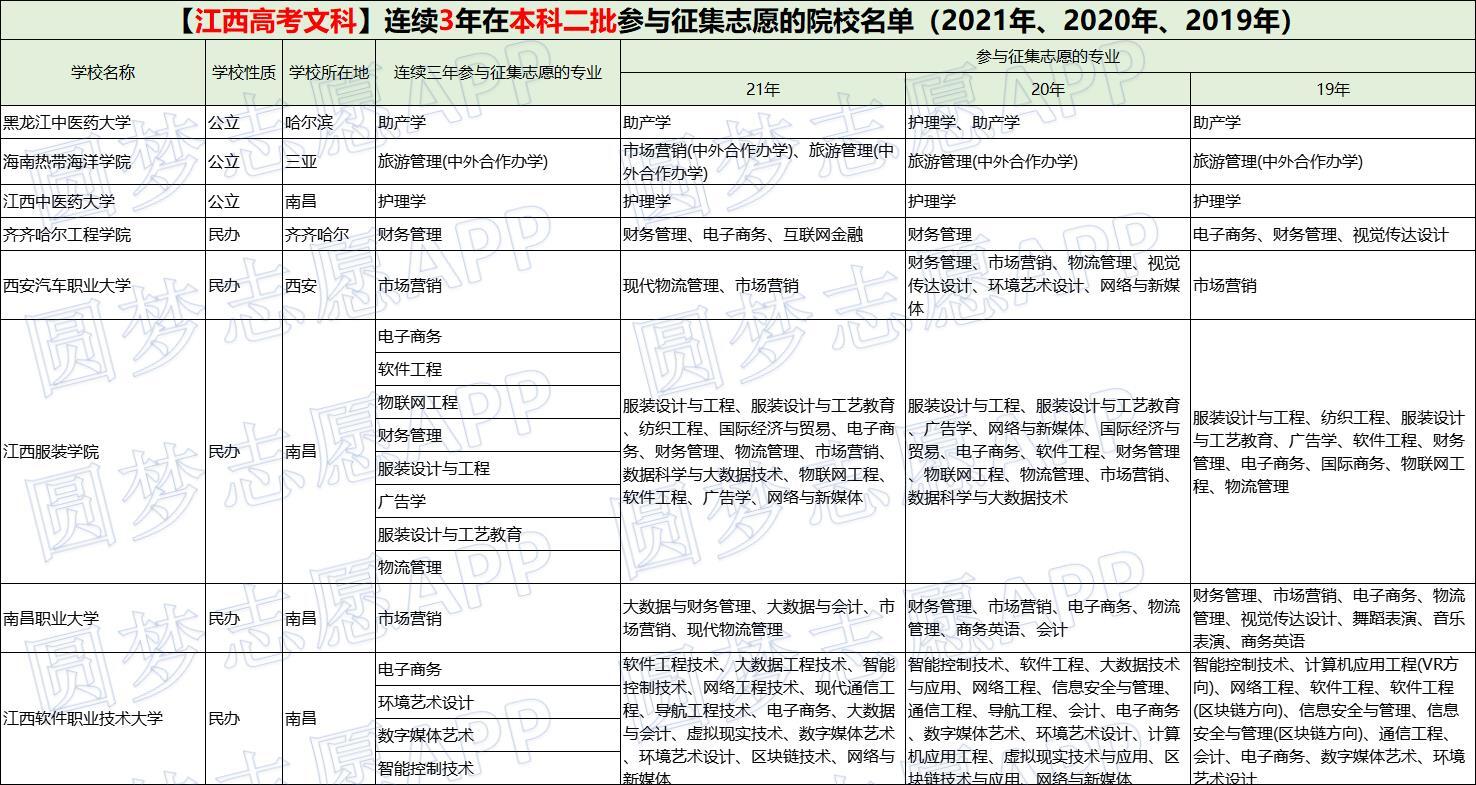Select 旅游管理(中外合作办学) three-year majors cell
Screen dimensions: 1476x785
coord(498,161)
